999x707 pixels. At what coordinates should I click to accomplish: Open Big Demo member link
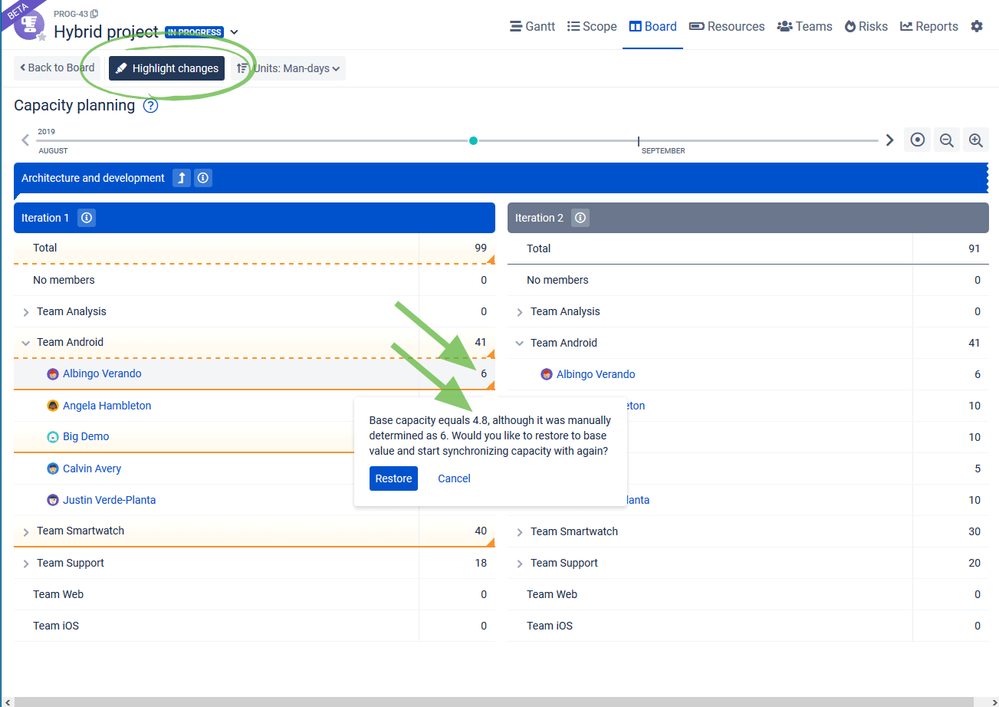pyautogui.click(x=86, y=436)
